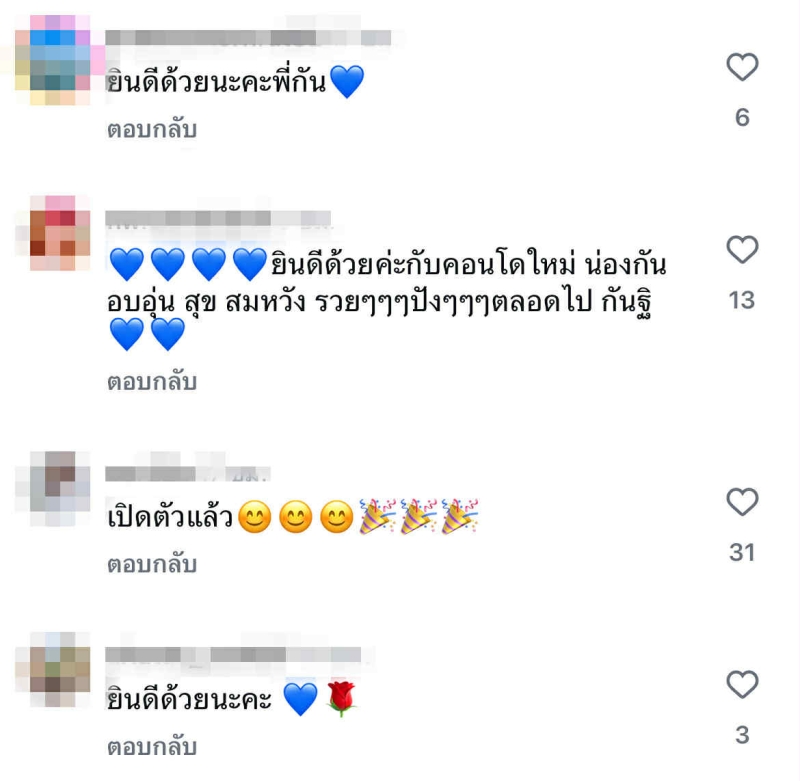Open the avatar beside the four blue hearts comment
This screenshot has width=800, height=781.
click(53, 233)
